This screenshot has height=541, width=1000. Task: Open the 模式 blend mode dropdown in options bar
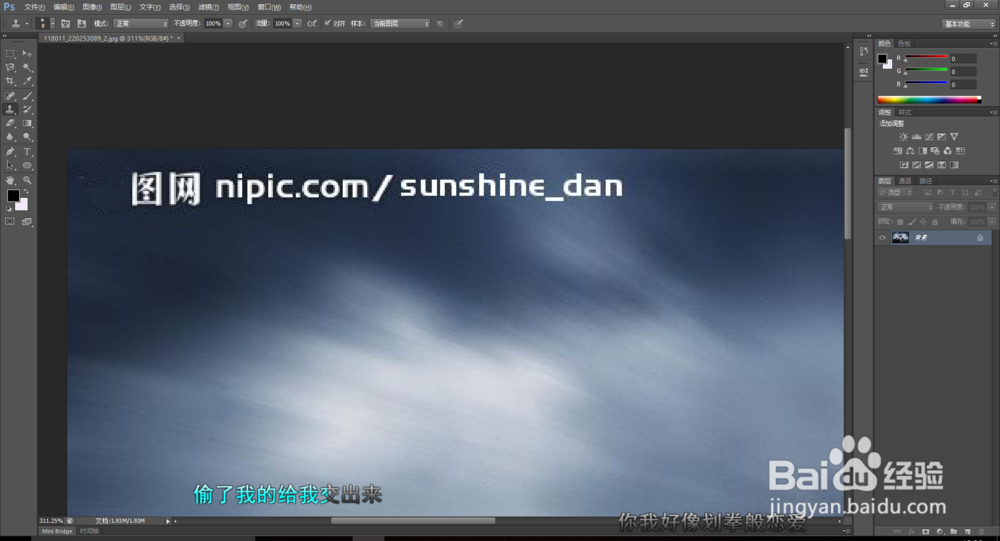click(x=141, y=24)
